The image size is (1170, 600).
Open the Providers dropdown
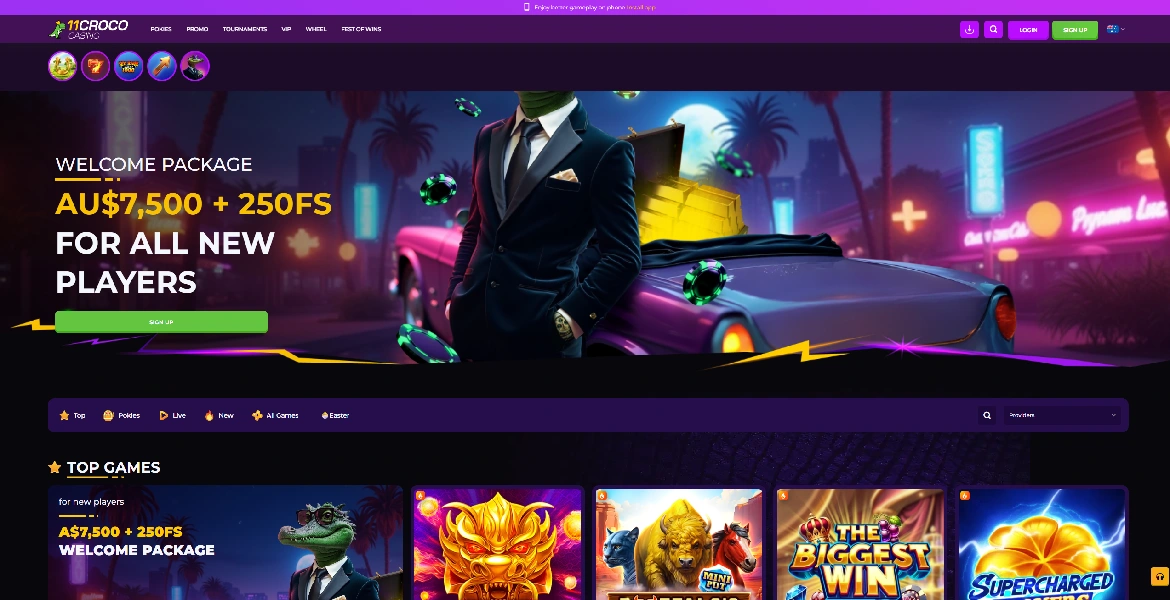[1062, 415]
